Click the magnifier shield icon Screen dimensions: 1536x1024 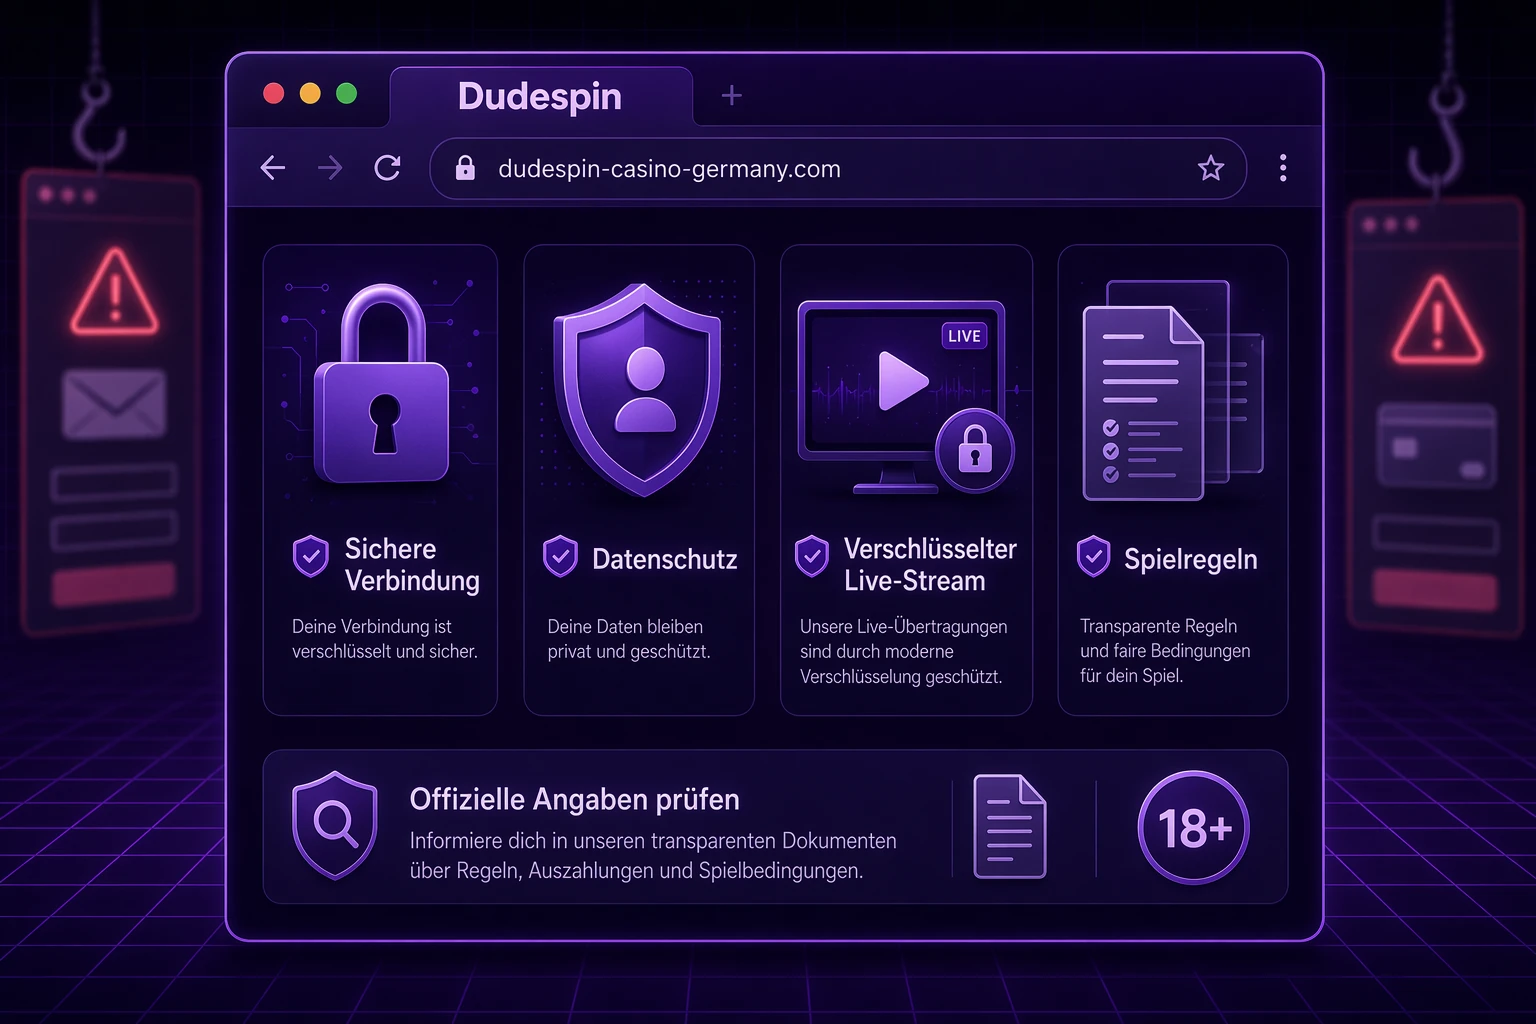tap(335, 825)
